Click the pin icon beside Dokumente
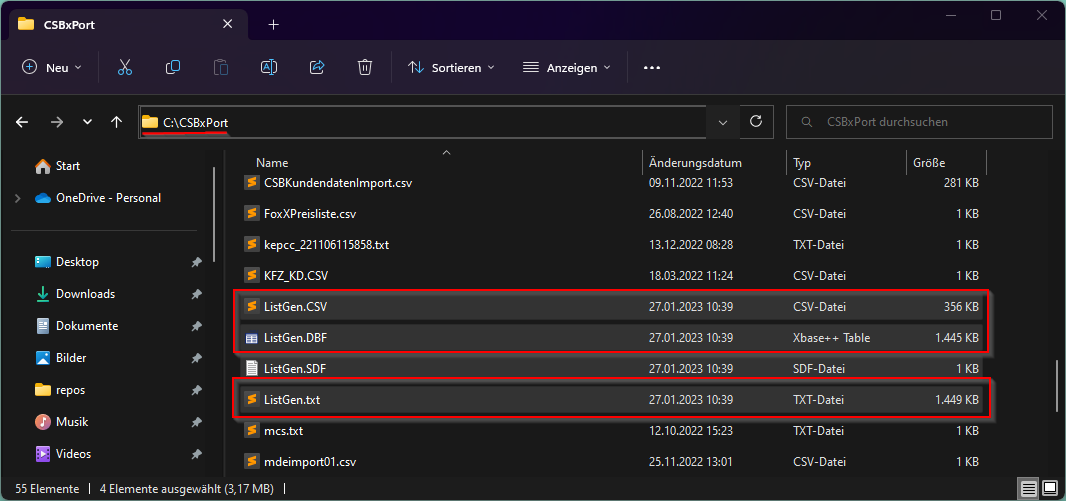The width and height of the screenshot is (1066, 501). coord(196,326)
